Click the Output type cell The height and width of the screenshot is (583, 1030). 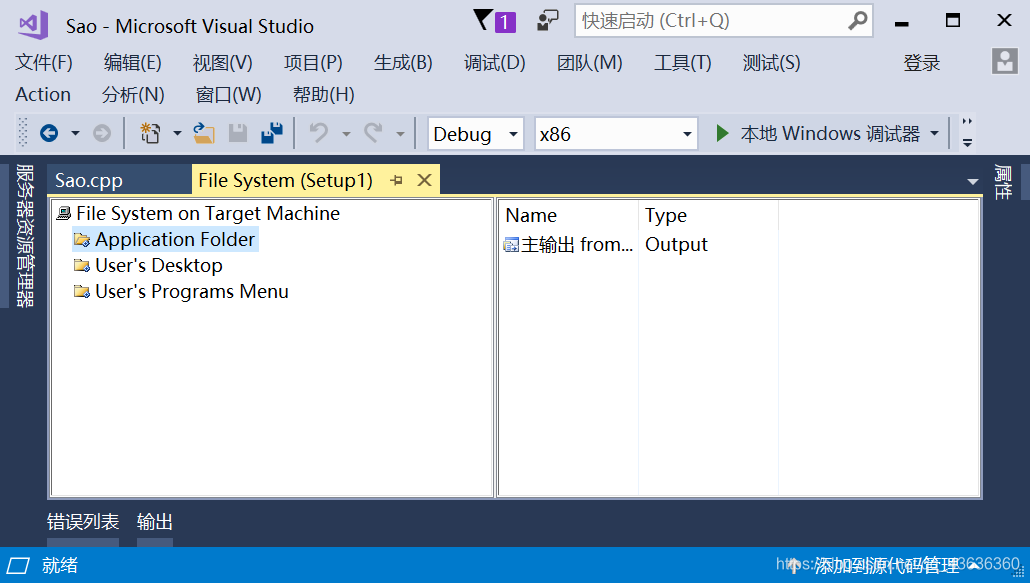click(676, 244)
